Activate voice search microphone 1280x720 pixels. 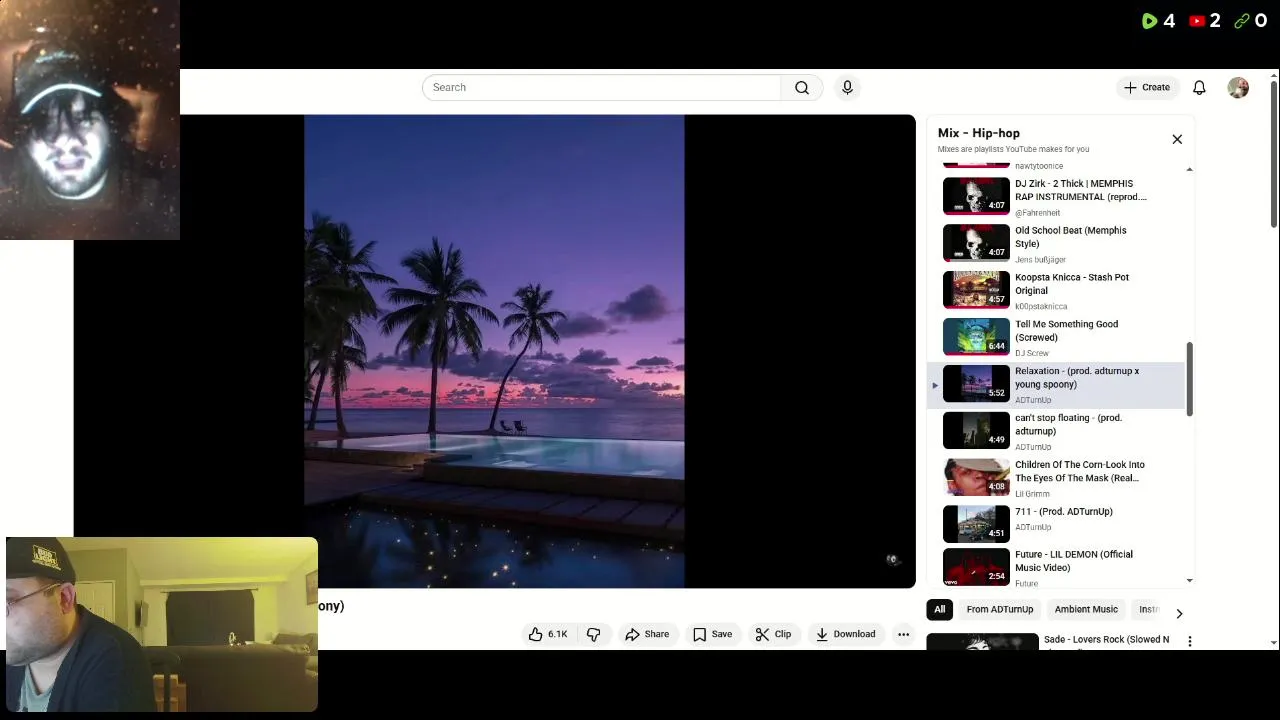coord(847,88)
